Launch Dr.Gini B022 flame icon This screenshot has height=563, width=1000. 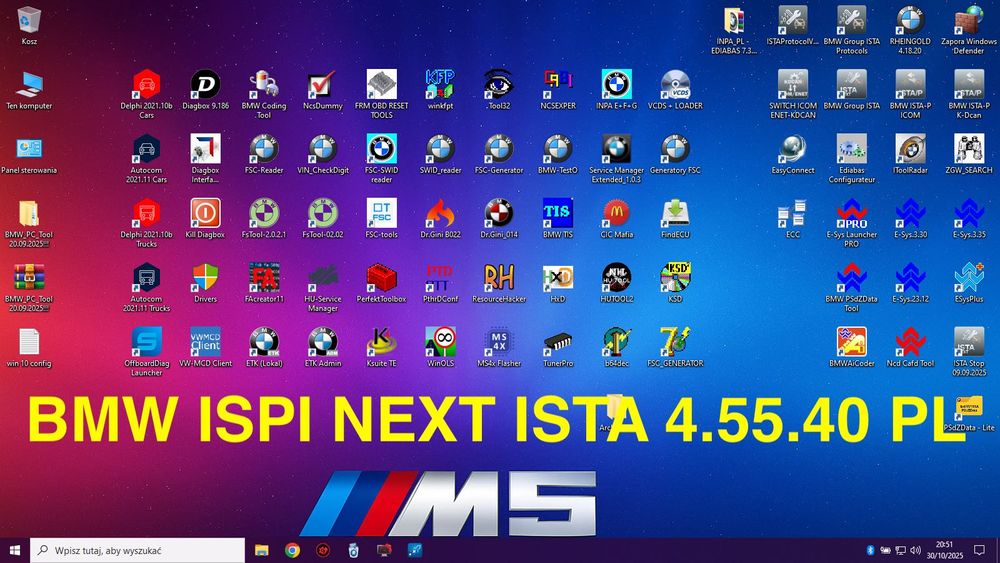tap(440, 213)
